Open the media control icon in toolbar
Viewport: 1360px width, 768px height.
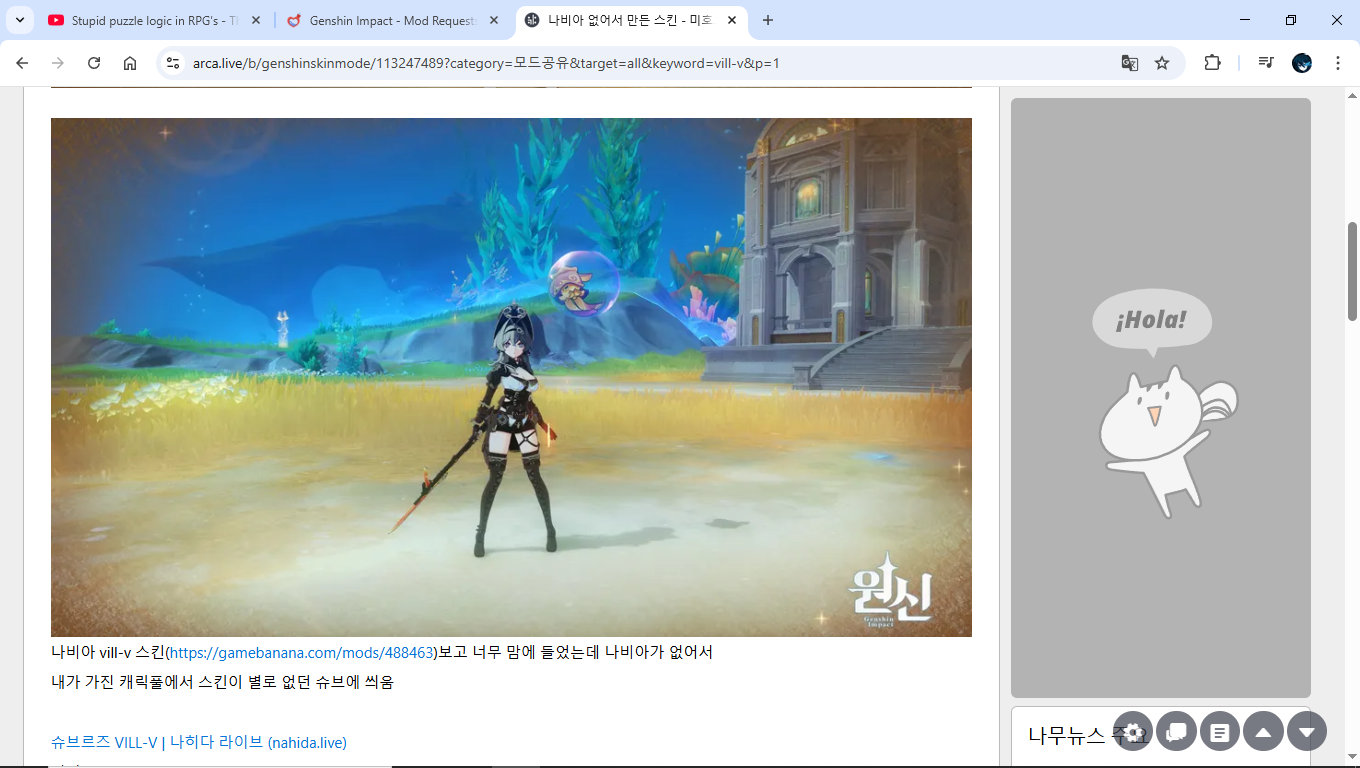pos(1266,63)
